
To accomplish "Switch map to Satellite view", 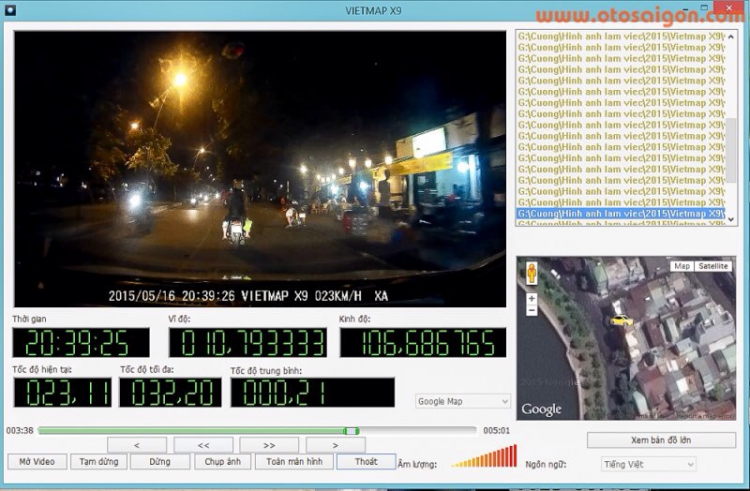I will pyautogui.click(x=713, y=266).
